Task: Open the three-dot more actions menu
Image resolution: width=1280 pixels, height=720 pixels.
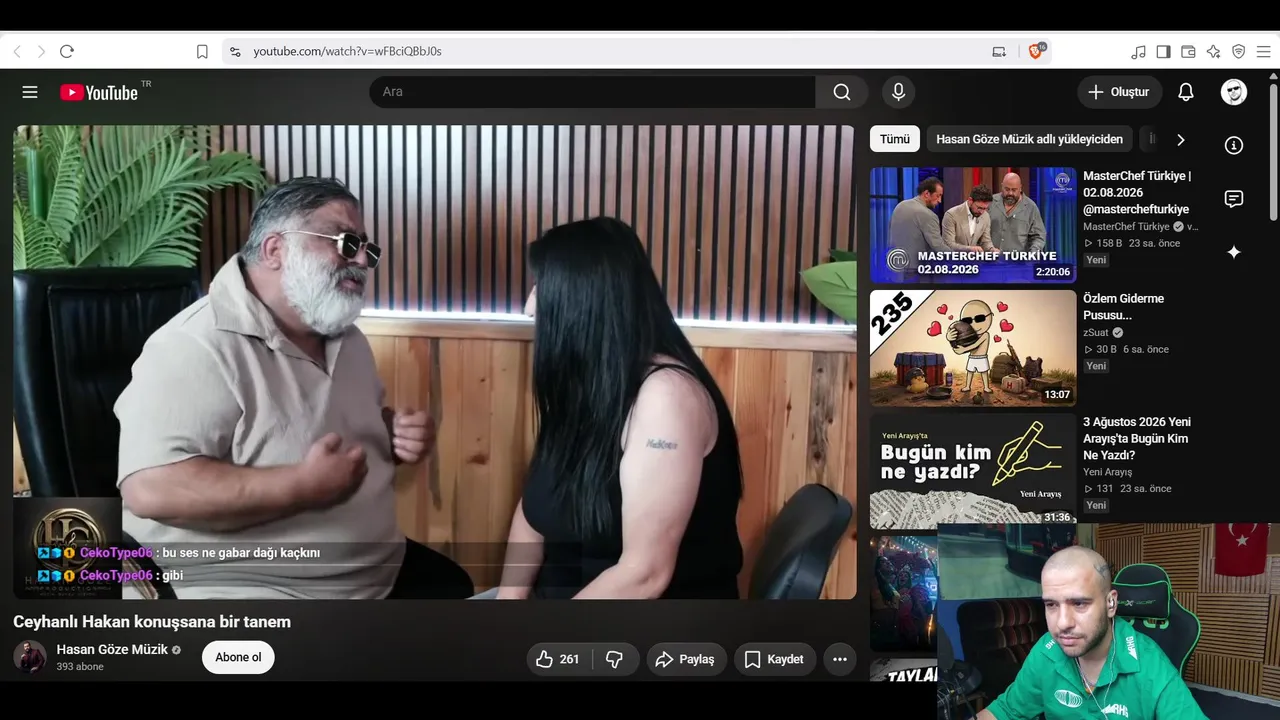Action: (840, 659)
